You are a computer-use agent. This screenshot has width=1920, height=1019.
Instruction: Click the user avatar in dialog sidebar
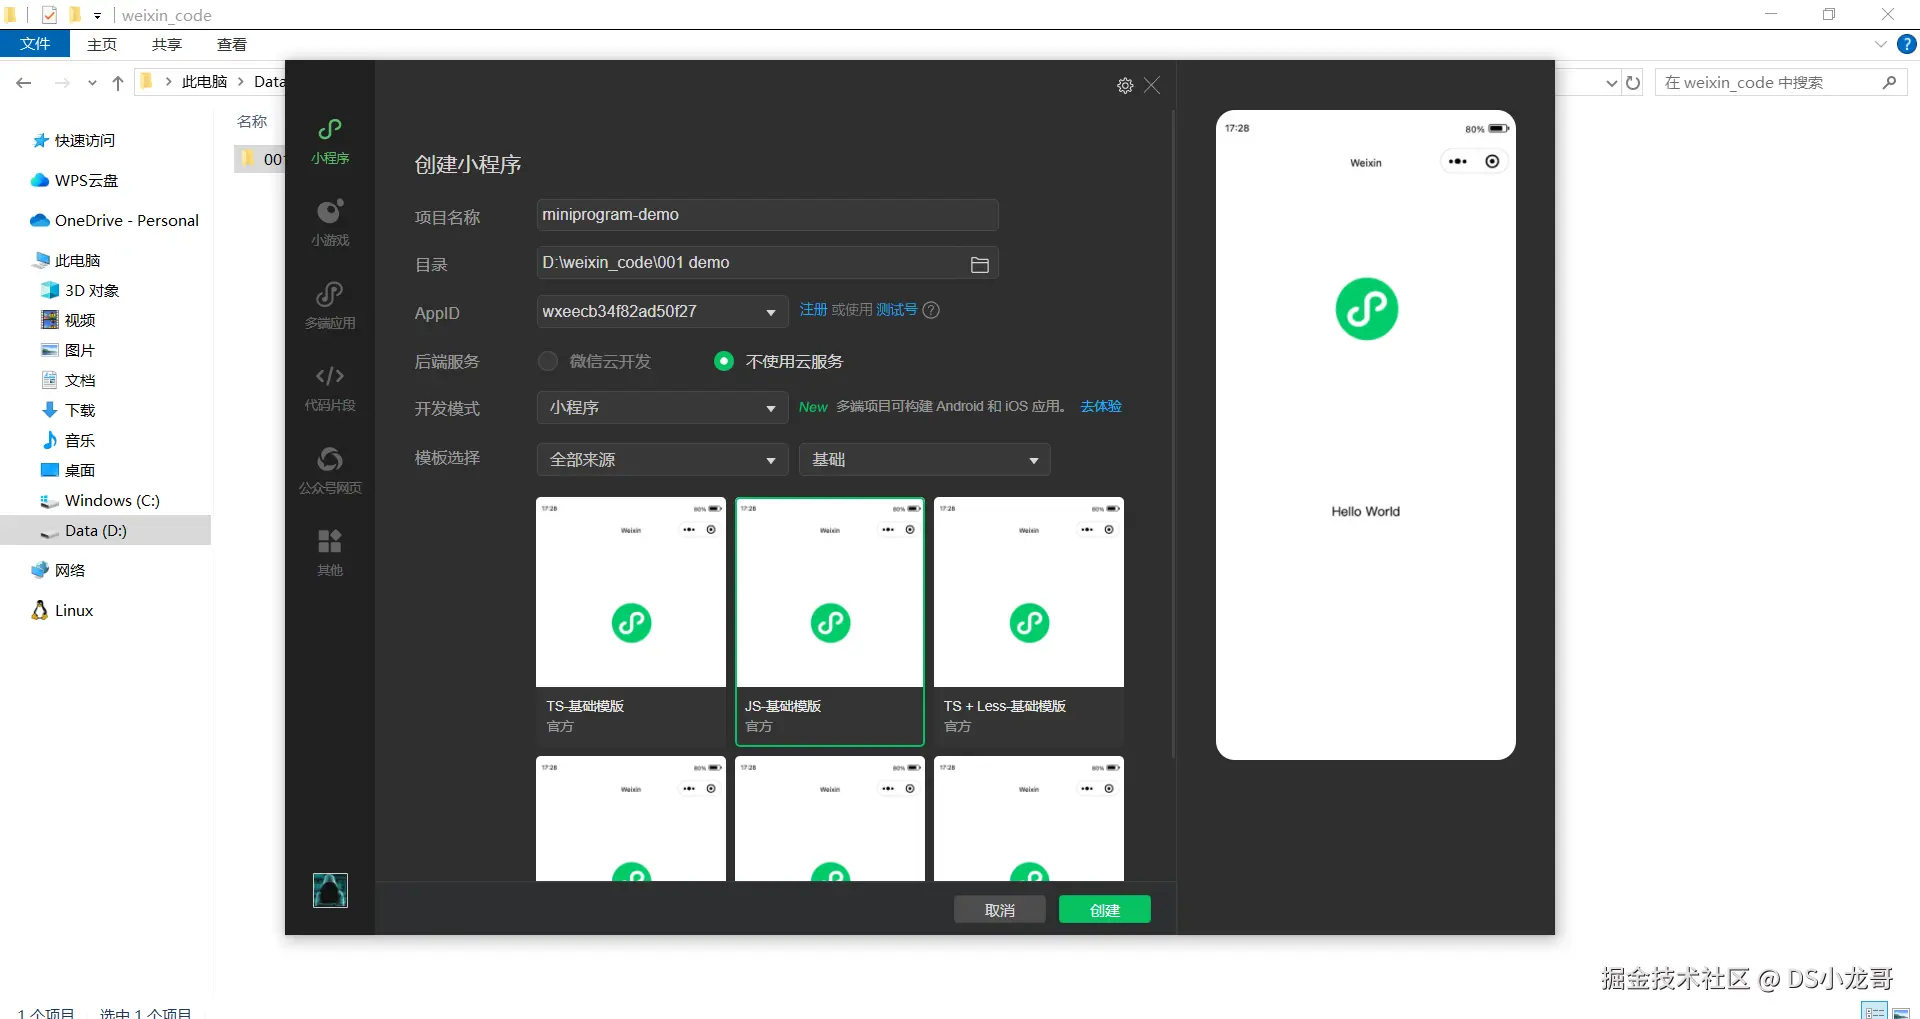click(330, 890)
